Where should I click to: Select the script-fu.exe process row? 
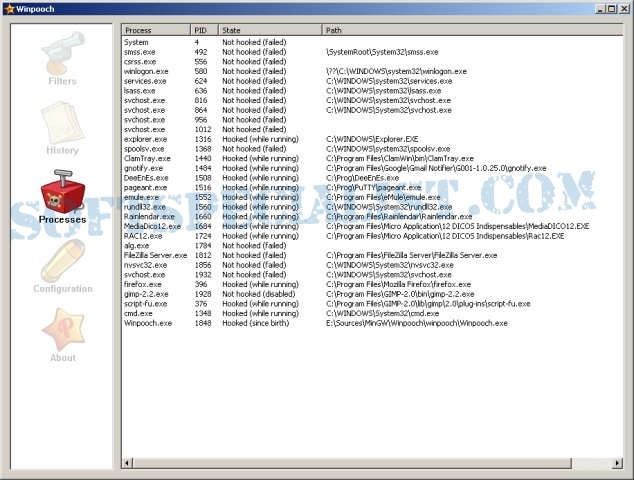coord(372,304)
